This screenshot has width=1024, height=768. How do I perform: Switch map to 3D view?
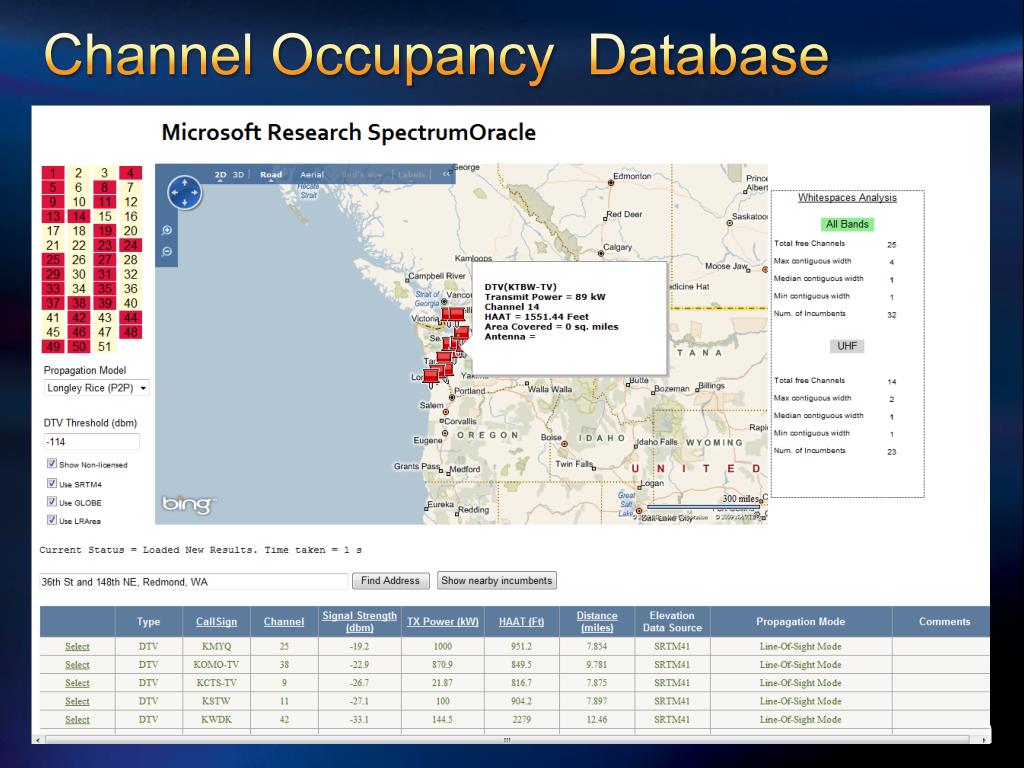[238, 174]
